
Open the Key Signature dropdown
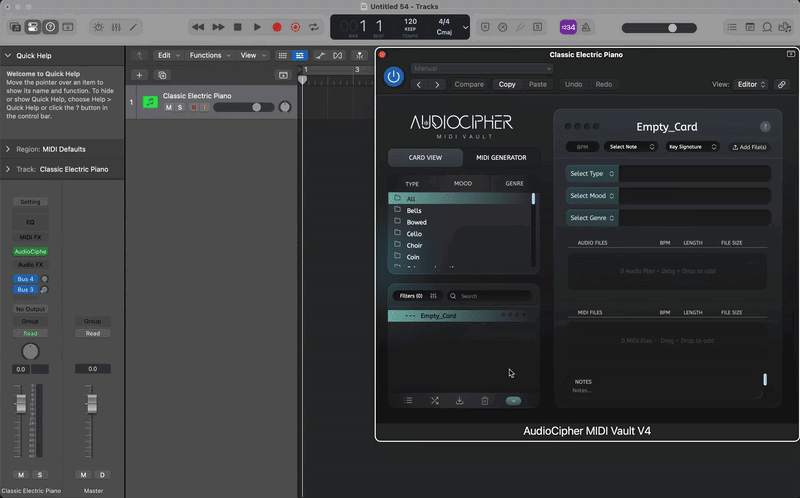(692, 147)
